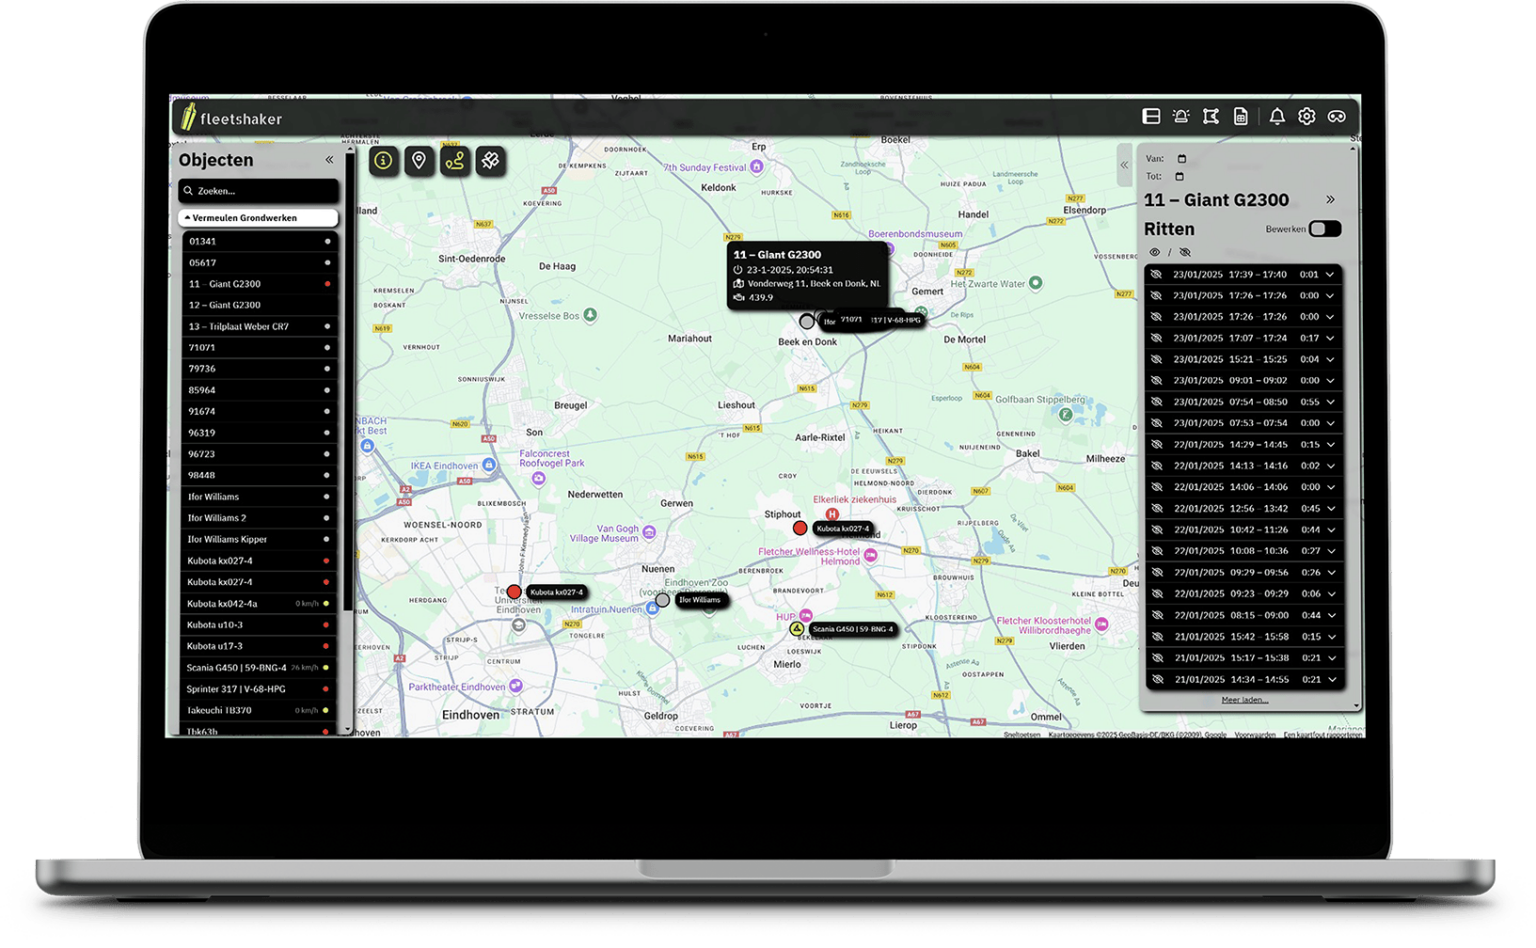
Task: Collapse the Objecten sidebar with the chevron
Action: click(x=329, y=158)
